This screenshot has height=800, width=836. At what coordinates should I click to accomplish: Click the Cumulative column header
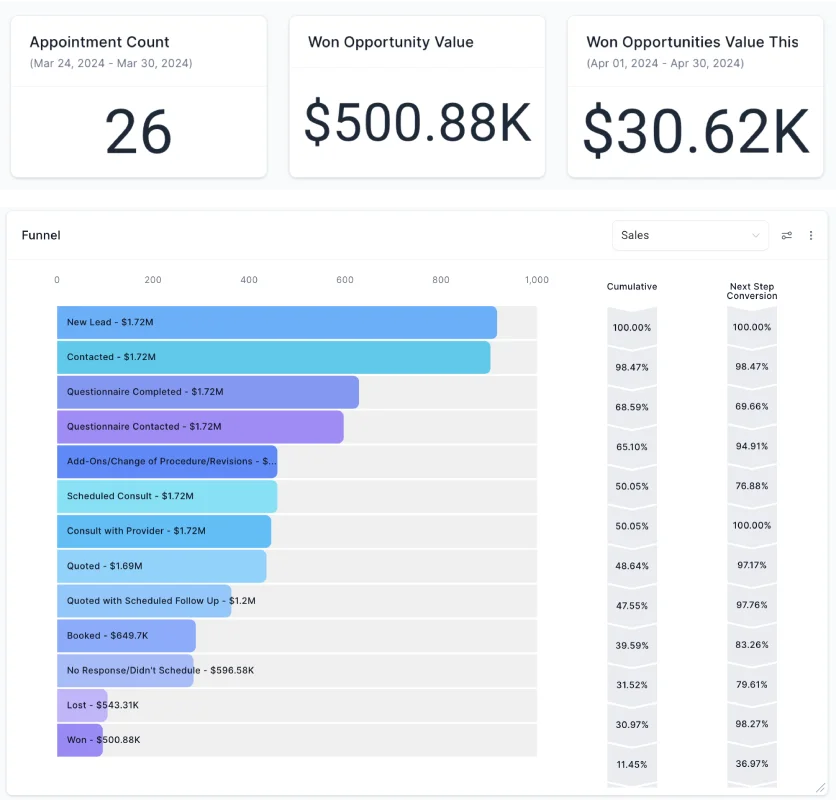tap(632, 287)
